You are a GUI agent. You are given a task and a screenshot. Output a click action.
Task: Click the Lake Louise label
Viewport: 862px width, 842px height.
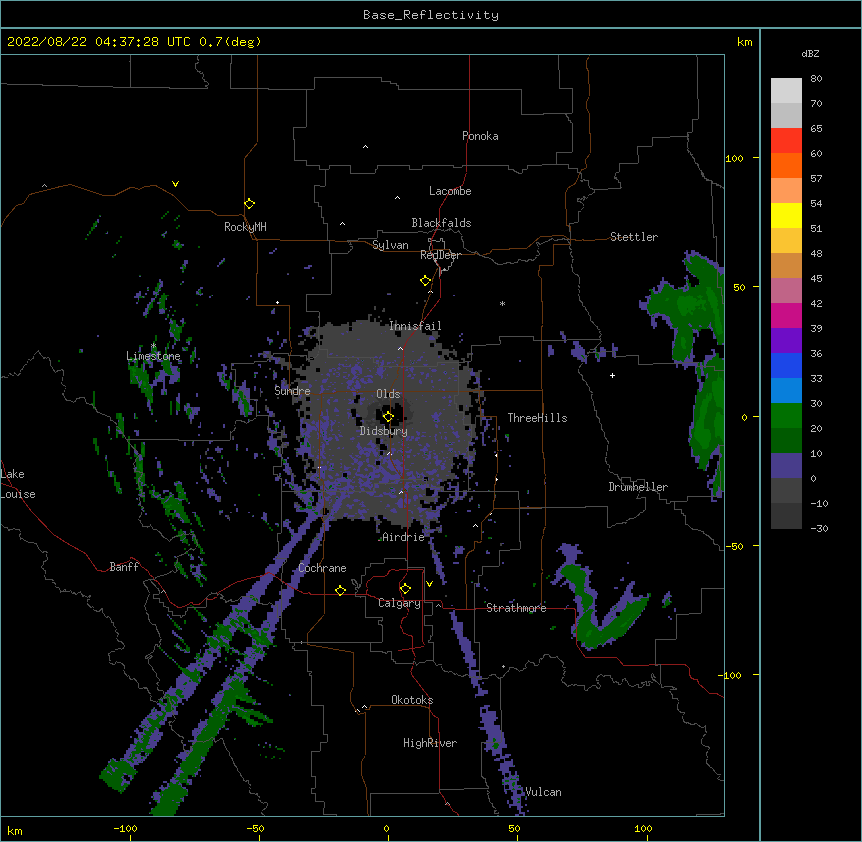[x=18, y=484]
